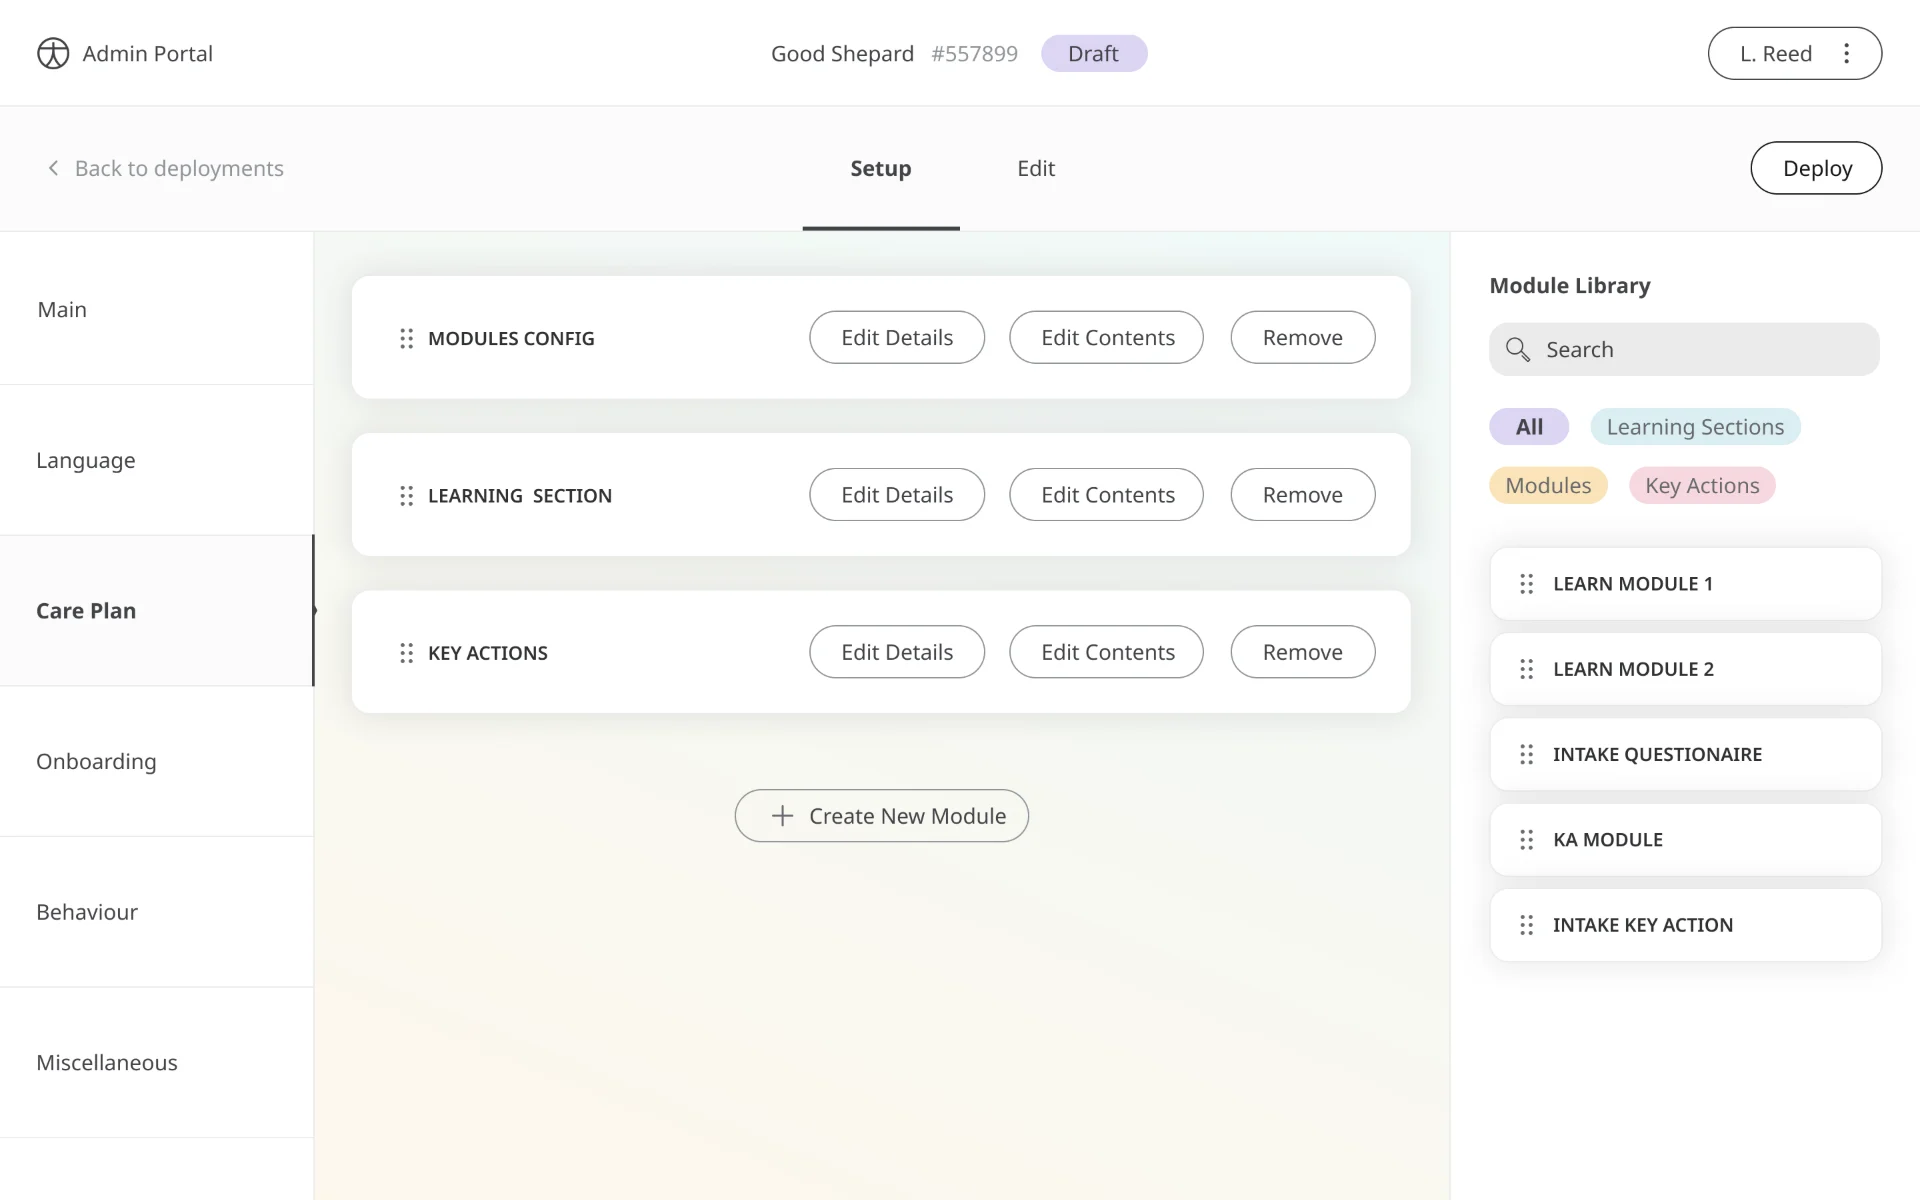Edit Details for MODULES CONFIG

[897, 337]
